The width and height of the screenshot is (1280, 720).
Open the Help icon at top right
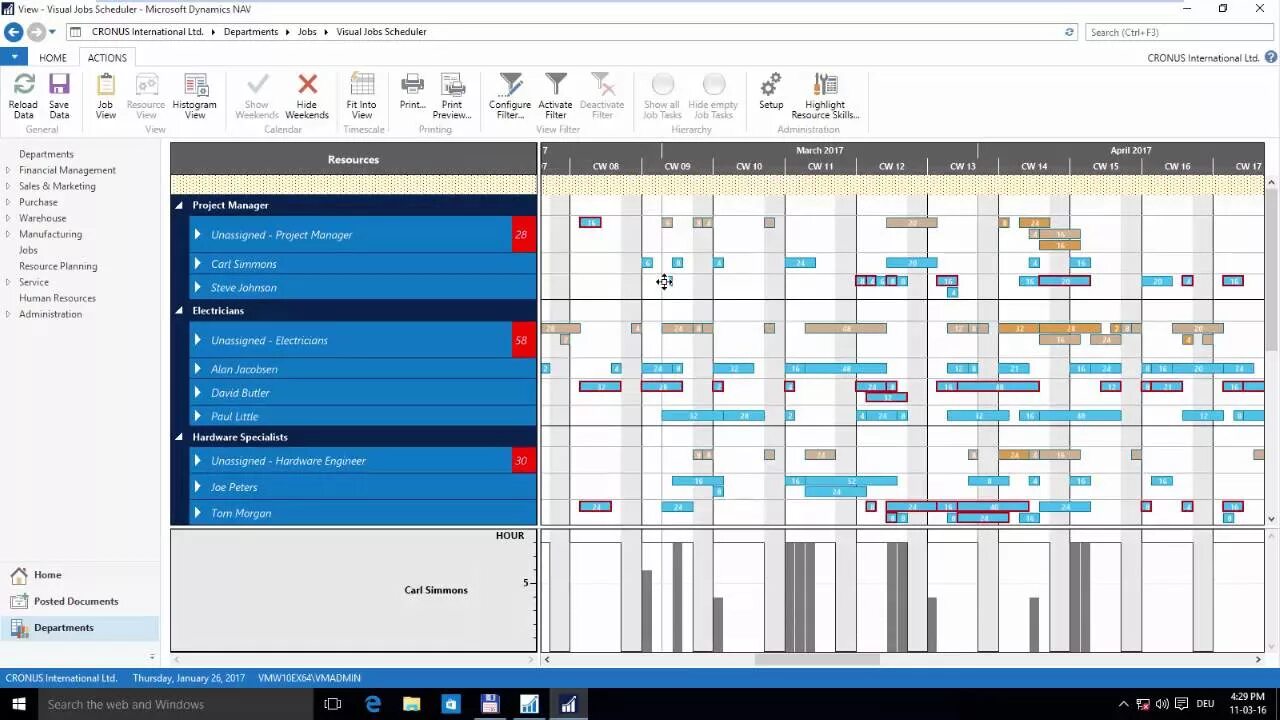pyautogui.click(x=1270, y=58)
